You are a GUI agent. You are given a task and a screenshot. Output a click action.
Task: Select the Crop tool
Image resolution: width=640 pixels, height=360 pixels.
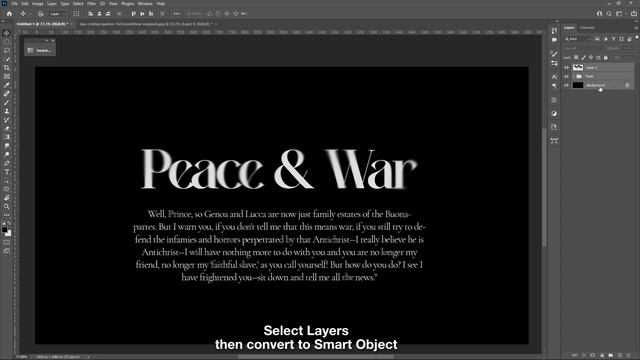pyautogui.click(x=7, y=68)
